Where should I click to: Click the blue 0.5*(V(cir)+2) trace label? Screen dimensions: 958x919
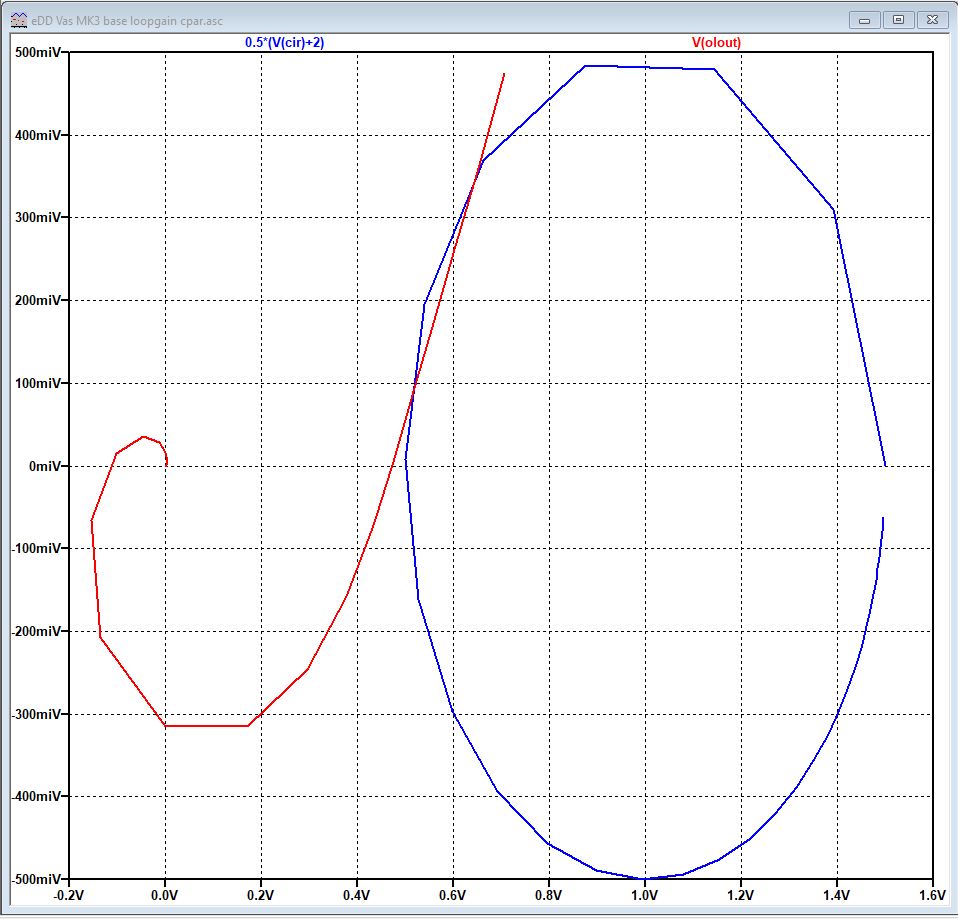285,42
